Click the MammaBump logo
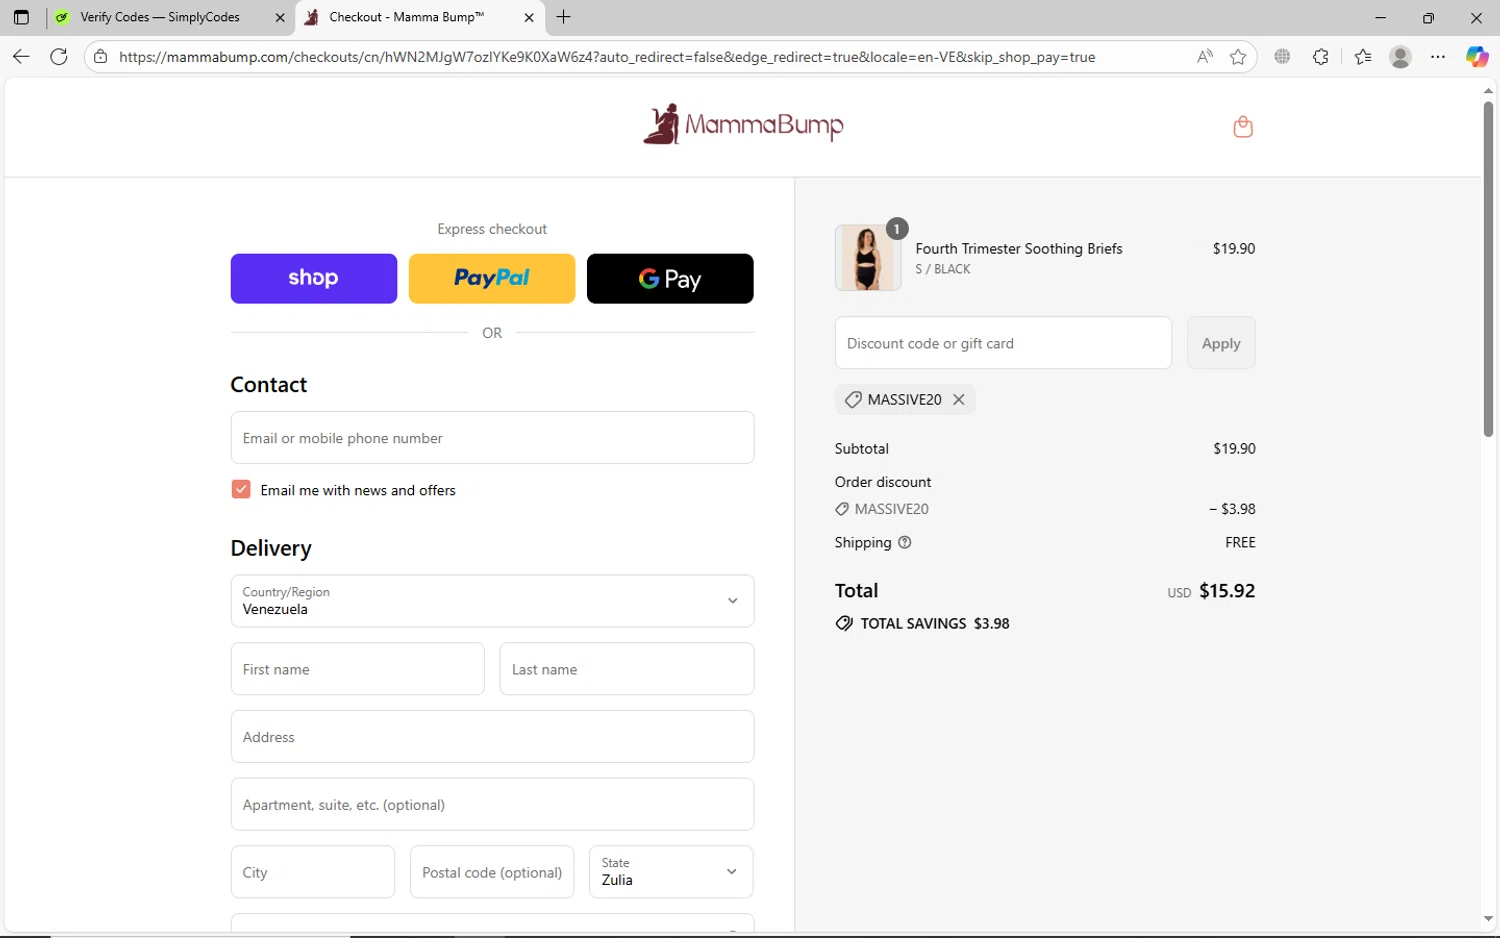This screenshot has width=1500, height=938. (743, 125)
